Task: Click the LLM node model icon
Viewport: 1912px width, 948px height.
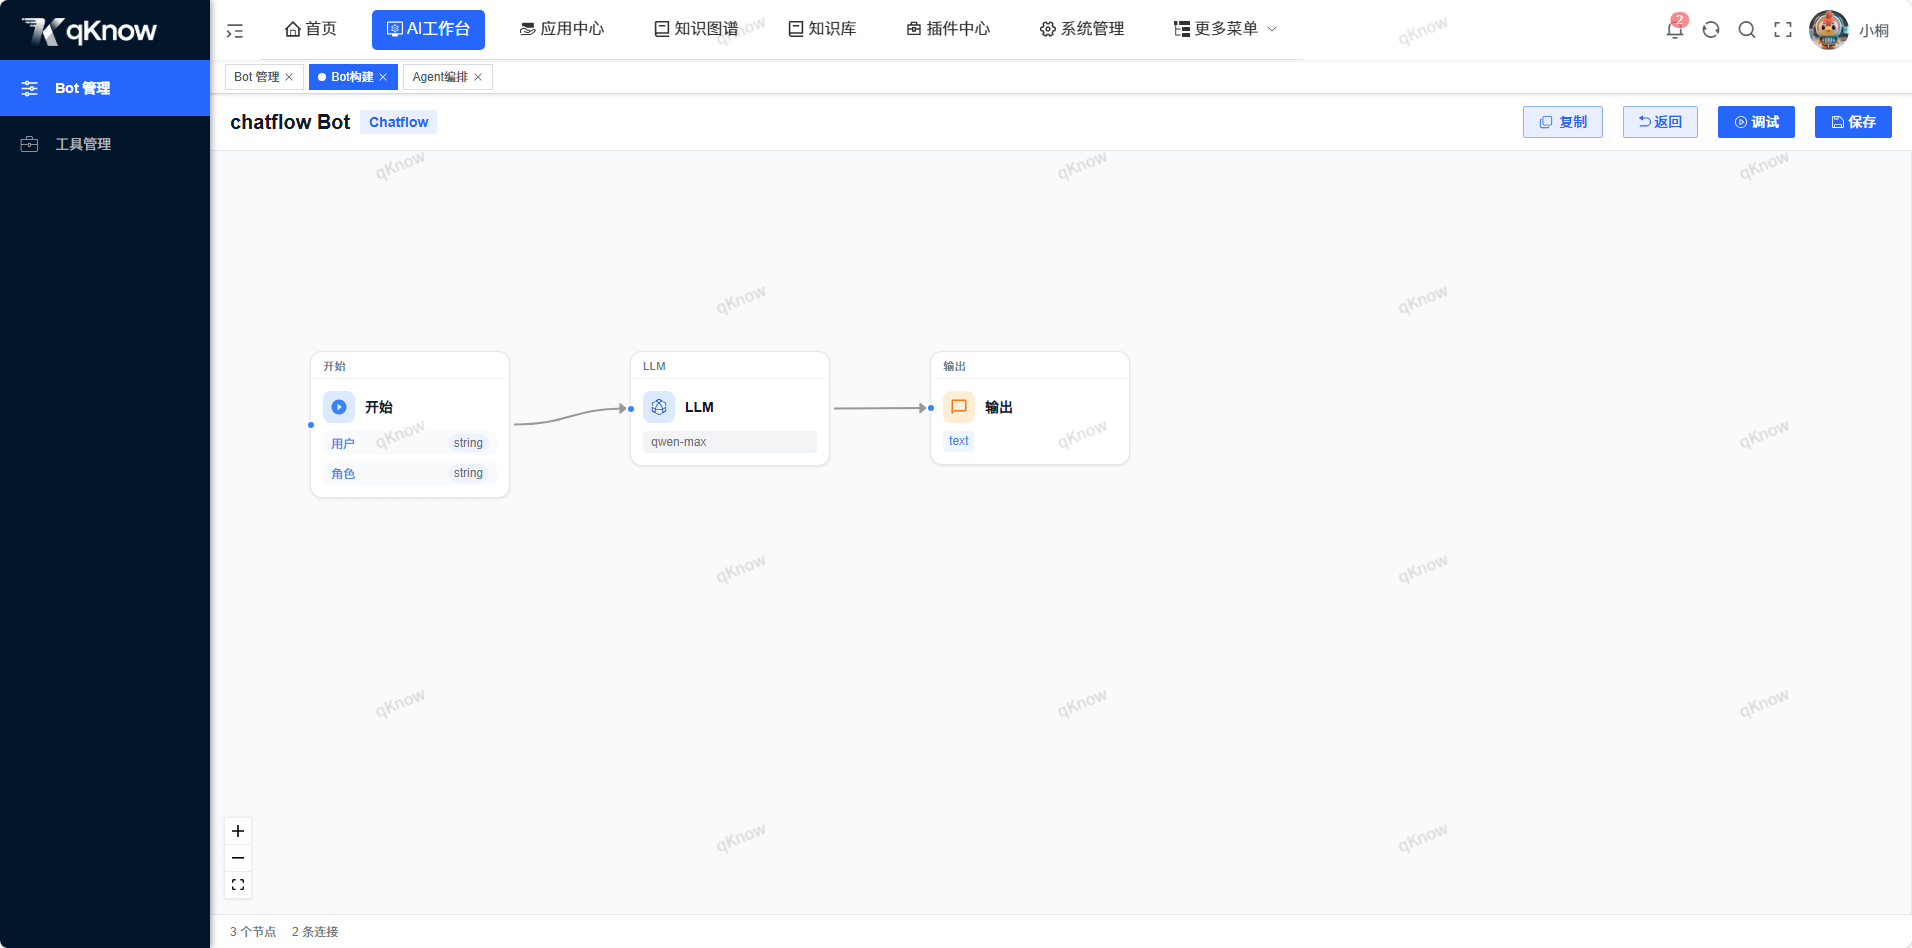Action: pyautogui.click(x=659, y=407)
